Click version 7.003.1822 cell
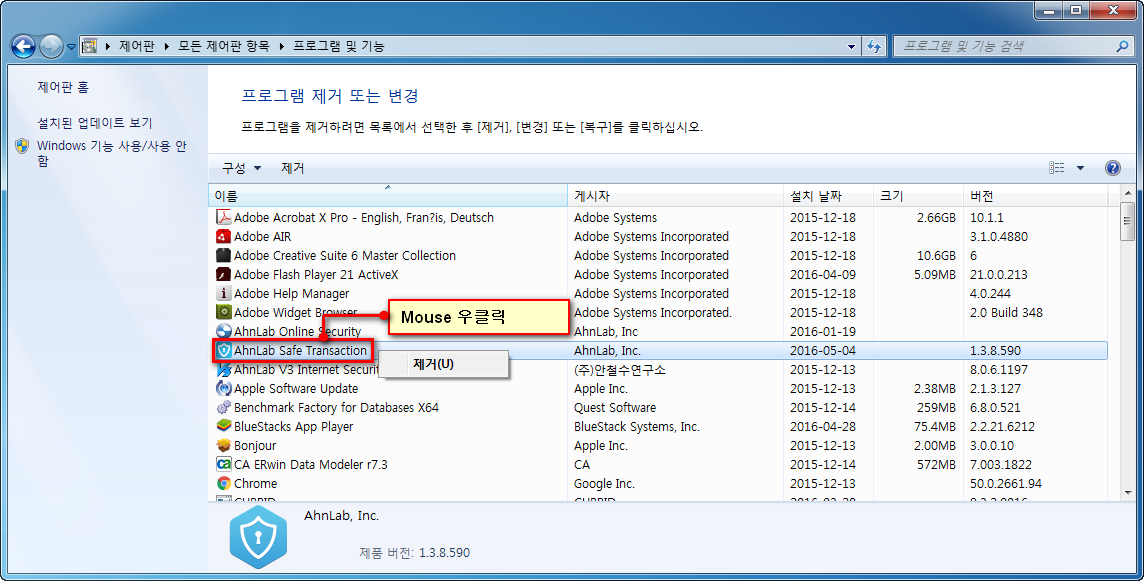The image size is (1144, 581). coord(1002,464)
